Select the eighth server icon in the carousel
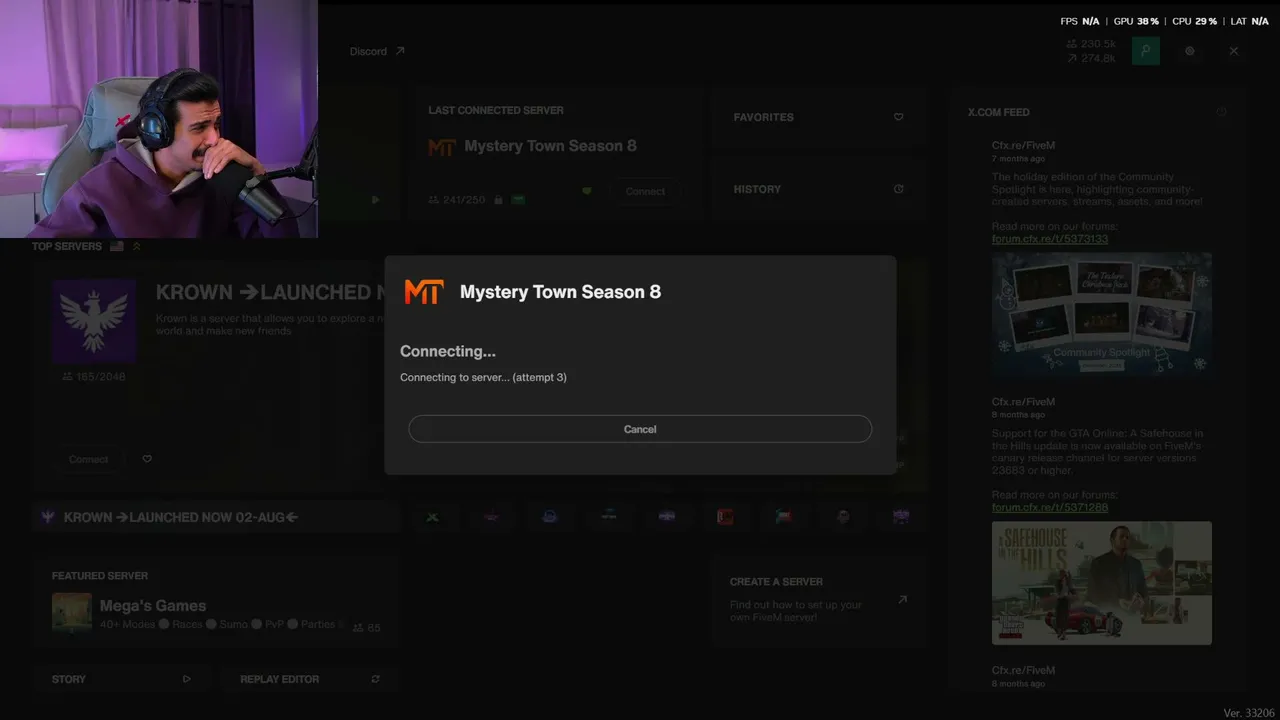The height and width of the screenshot is (720, 1280). tap(843, 517)
